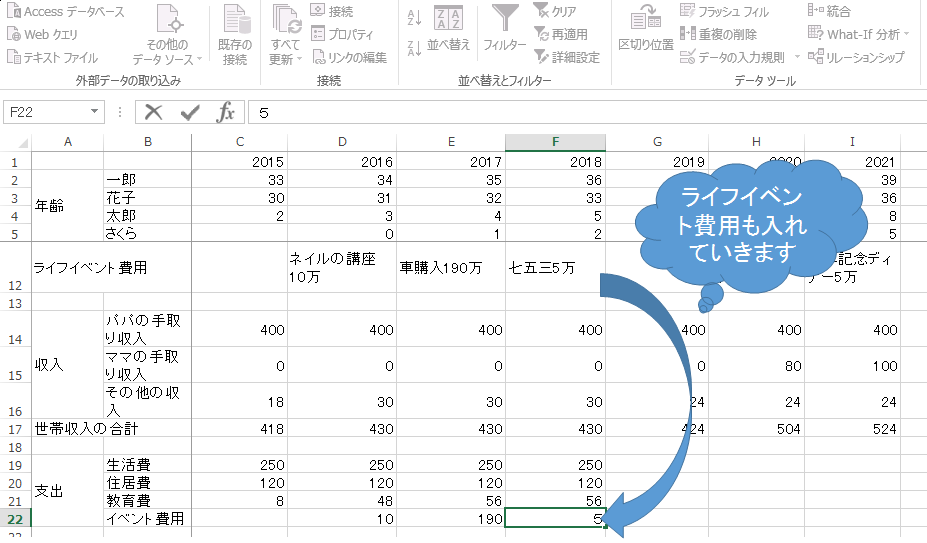Click cell 504 in row 17
The height and width of the screenshot is (543, 927).
(756, 429)
